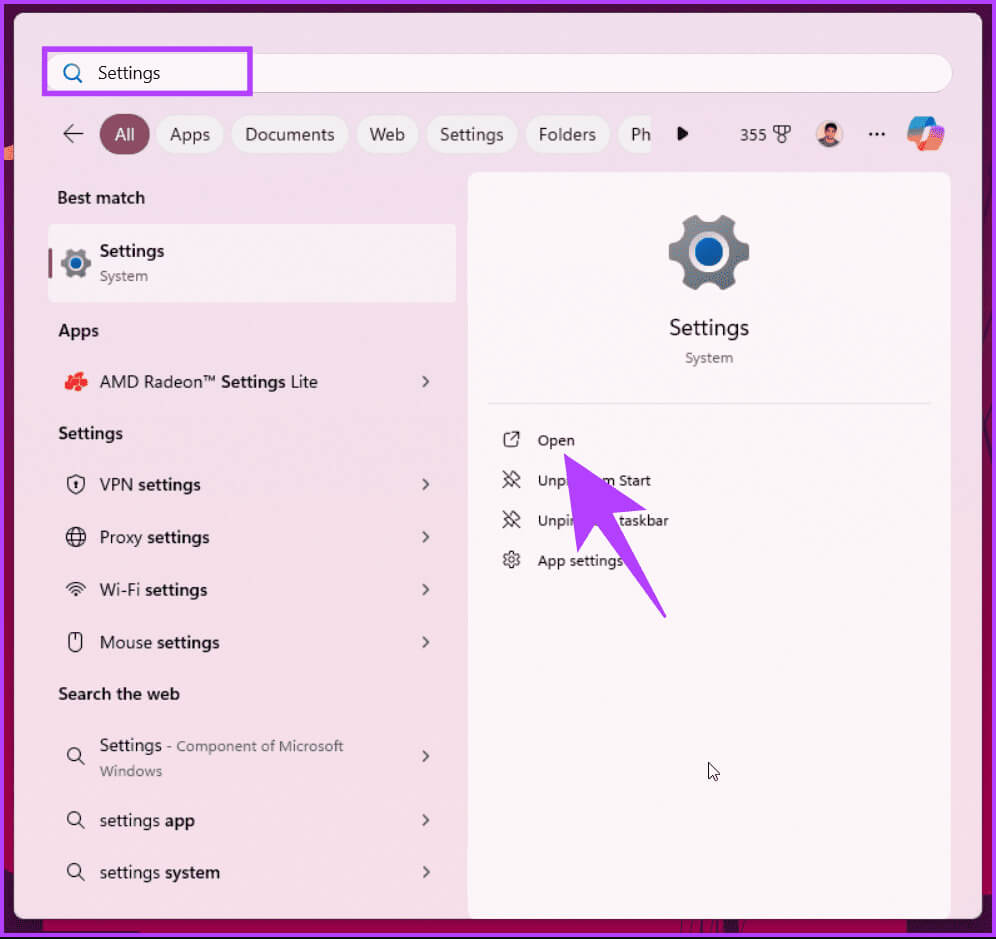Viewport: 996px width, 939px height.
Task: Expand the VPN settings chevron
Action: 426,485
